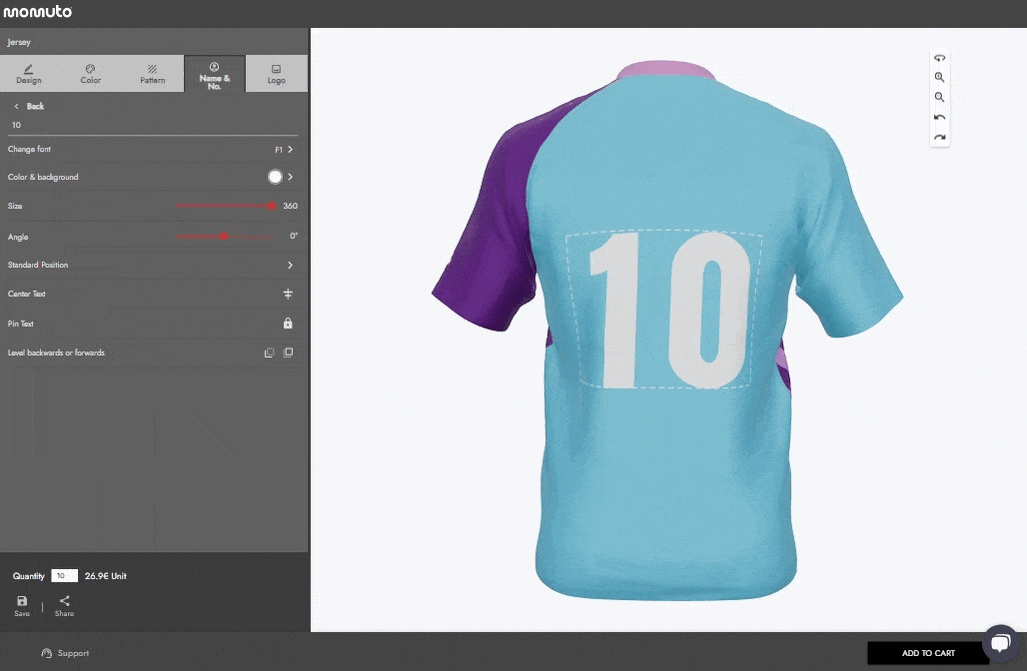
Task: Toggle the Pin Text lock
Action: 288,324
